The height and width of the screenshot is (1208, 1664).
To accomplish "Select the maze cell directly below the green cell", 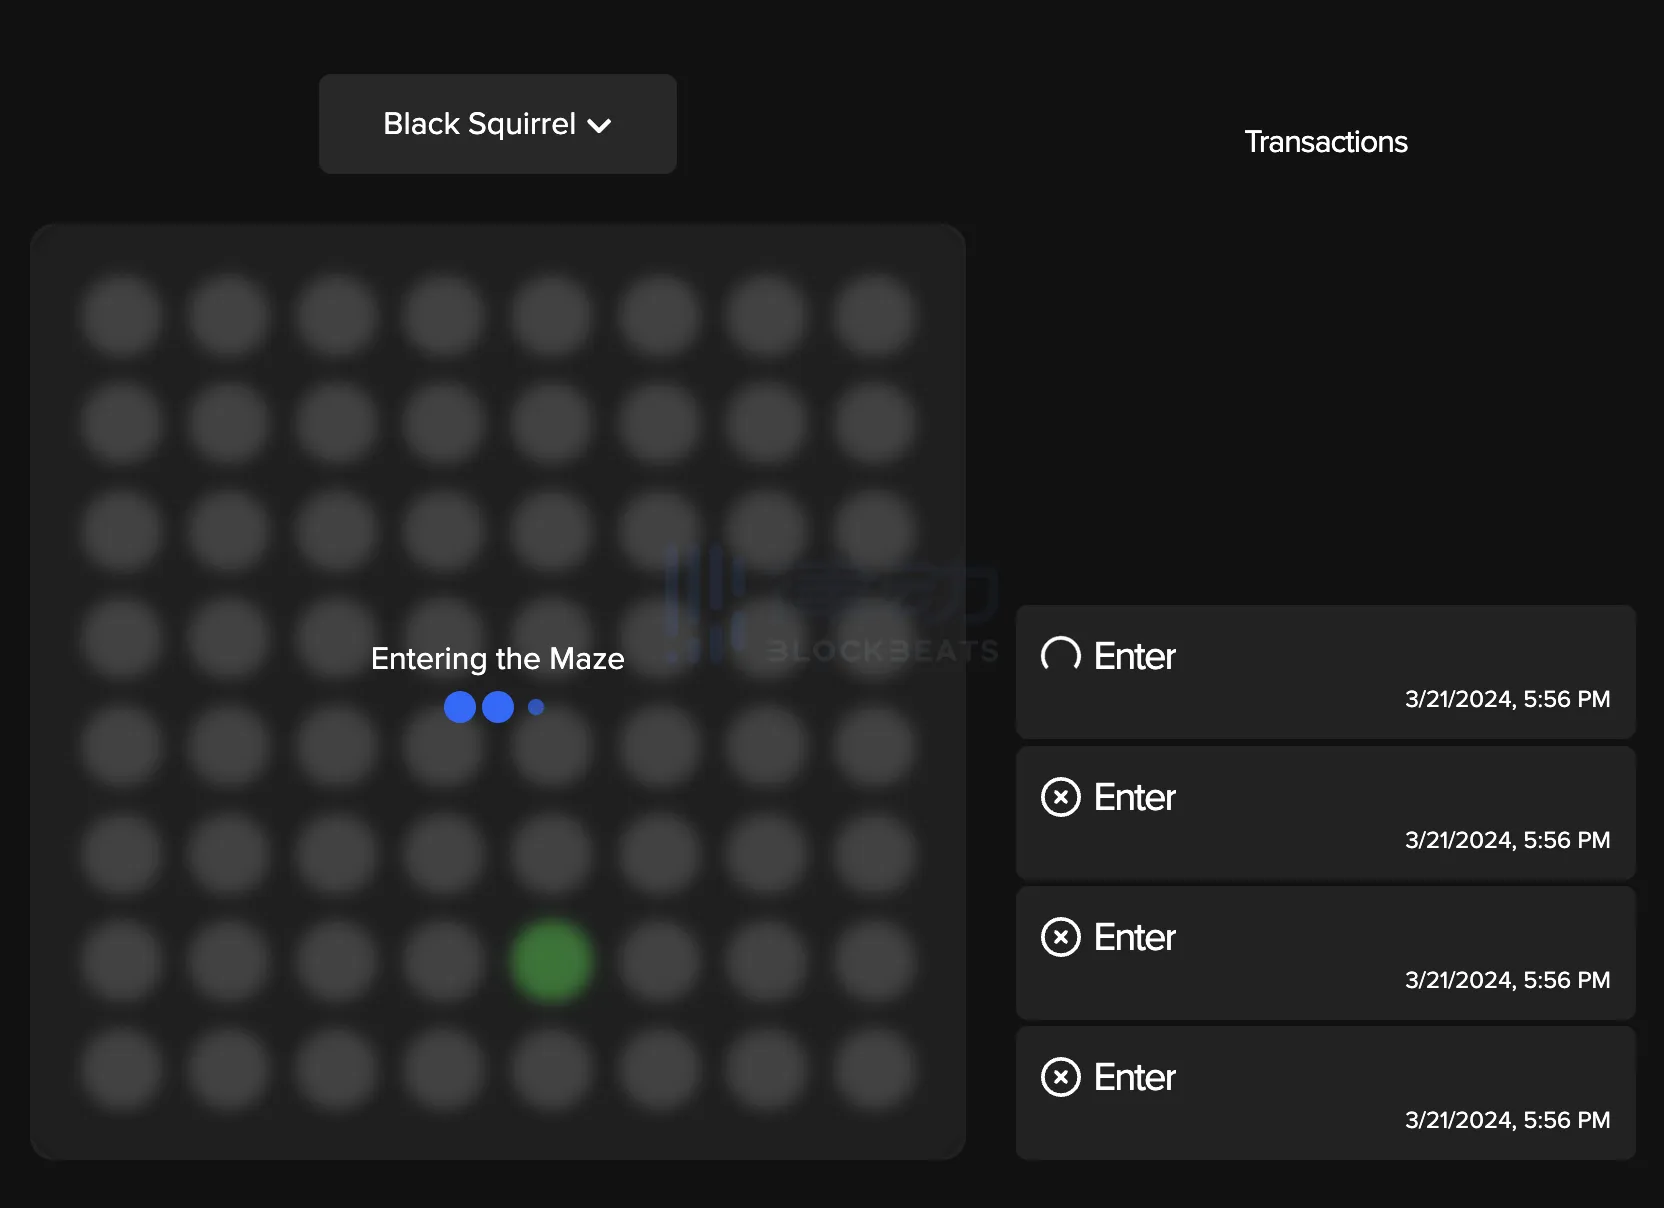I will 551,1069.
